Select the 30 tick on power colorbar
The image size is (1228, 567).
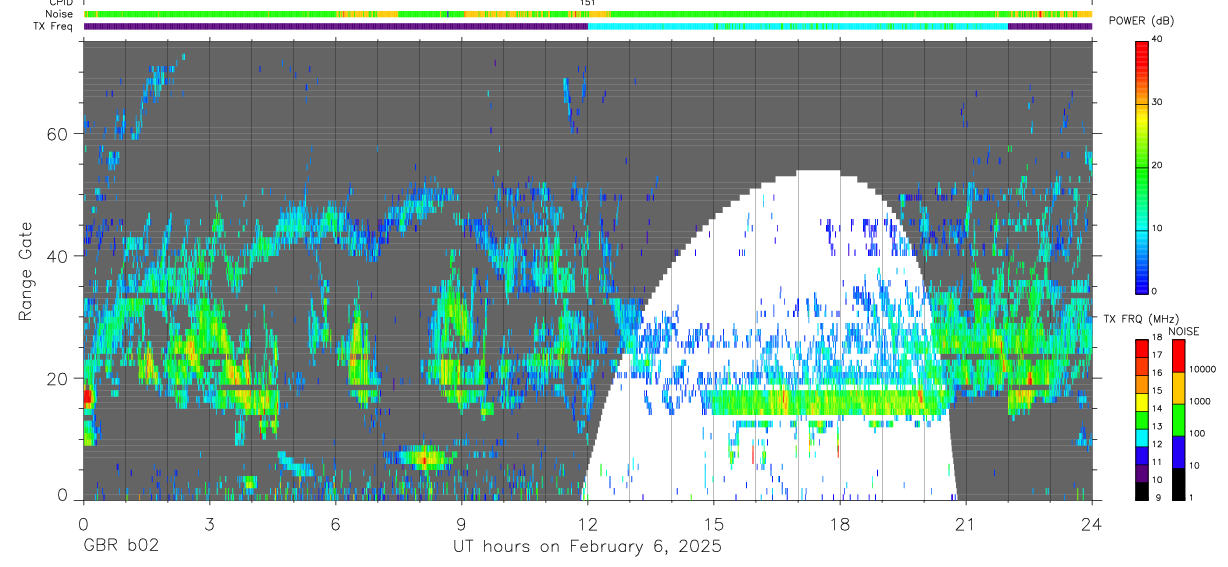coord(1158,102)
